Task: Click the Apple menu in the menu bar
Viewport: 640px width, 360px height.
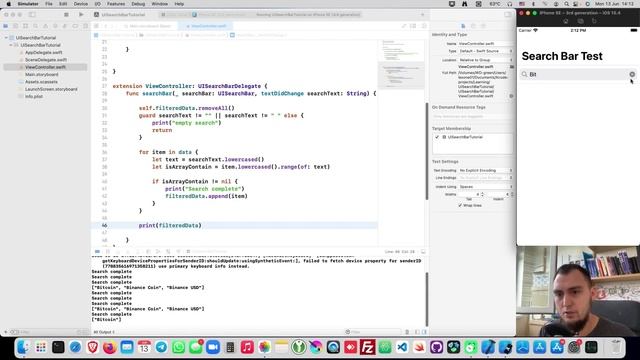Action: tap(8, 4)
